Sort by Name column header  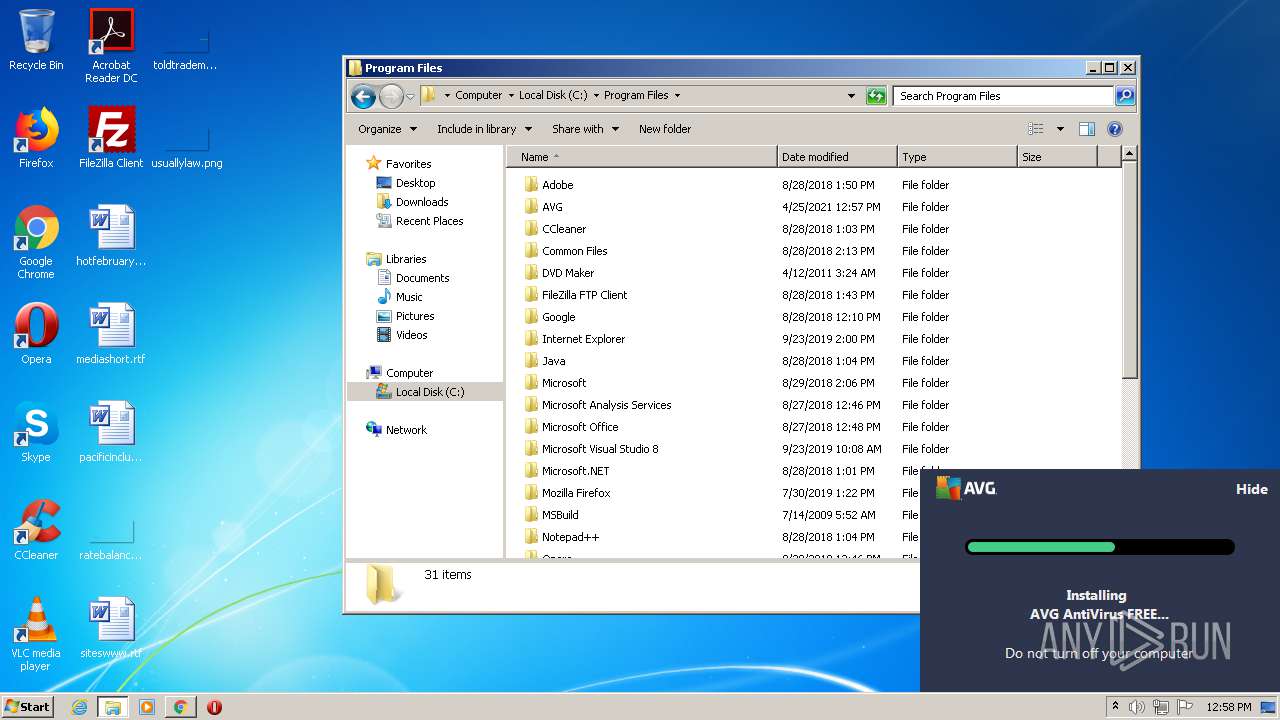[x=641, y=157]
